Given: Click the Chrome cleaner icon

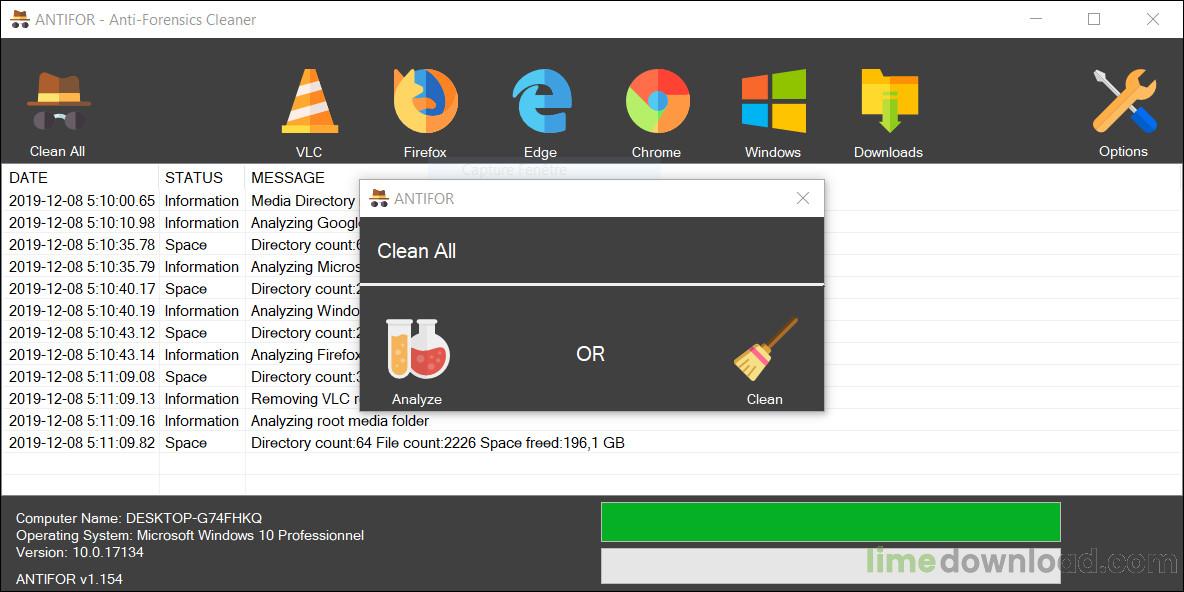Looking at the screenshot, I should click(x=656, y=104).
